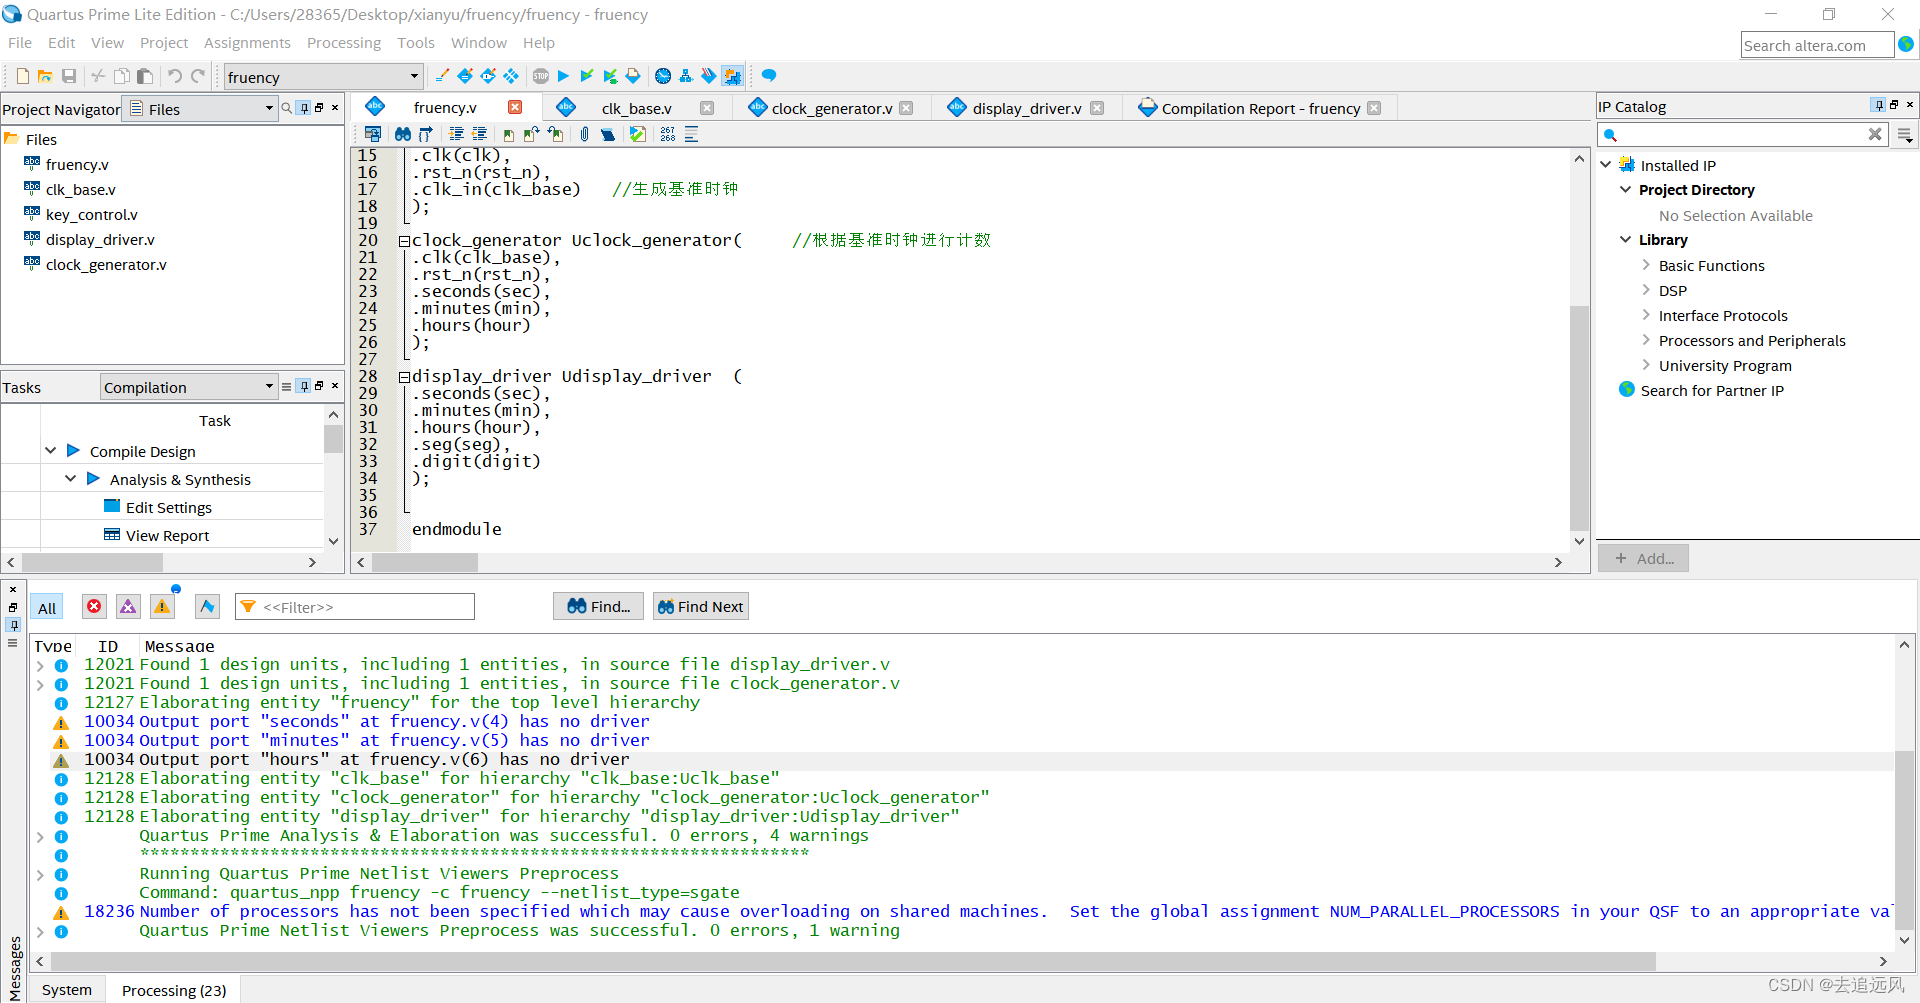Image resolution: width=1920 pixels, height=1003 pixels.
Task: Click the blue speech bubble help icon
Action: click(769, 76)
